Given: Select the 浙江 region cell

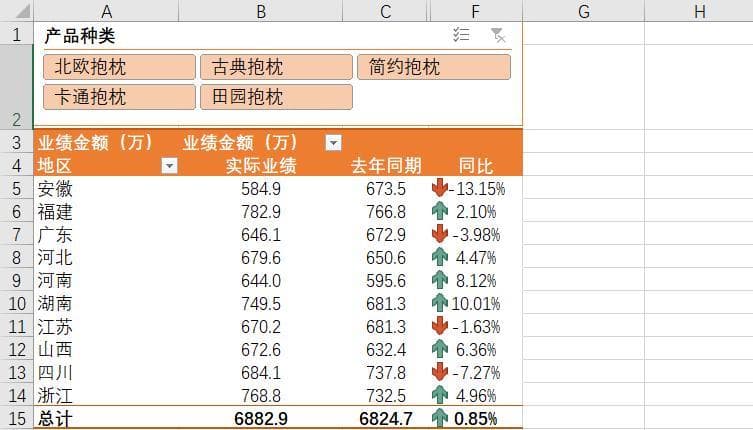Looking at the screenshot, I should [106, 395].
